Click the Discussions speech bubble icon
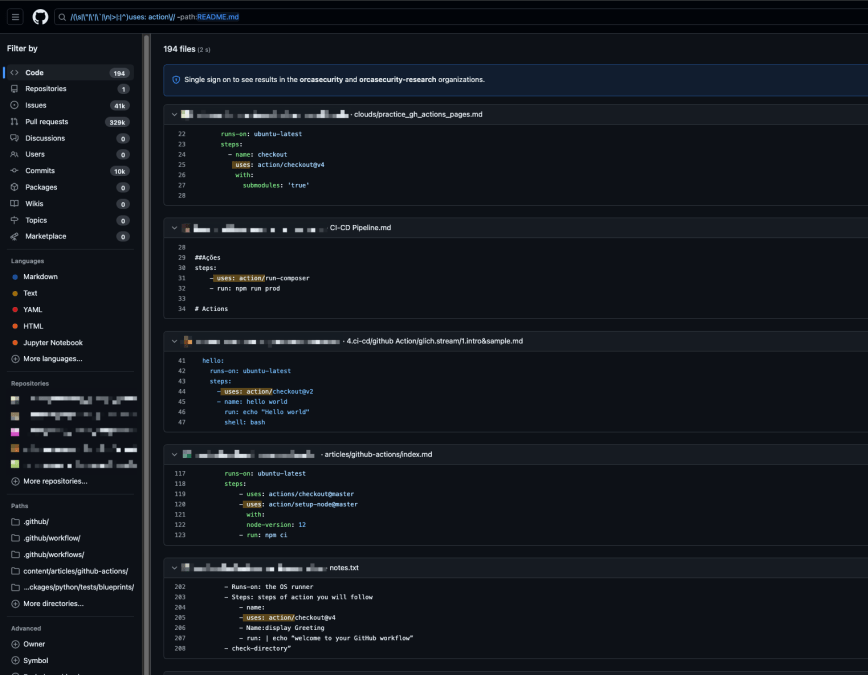Viewport: 868px width, 675px height. 14,138
